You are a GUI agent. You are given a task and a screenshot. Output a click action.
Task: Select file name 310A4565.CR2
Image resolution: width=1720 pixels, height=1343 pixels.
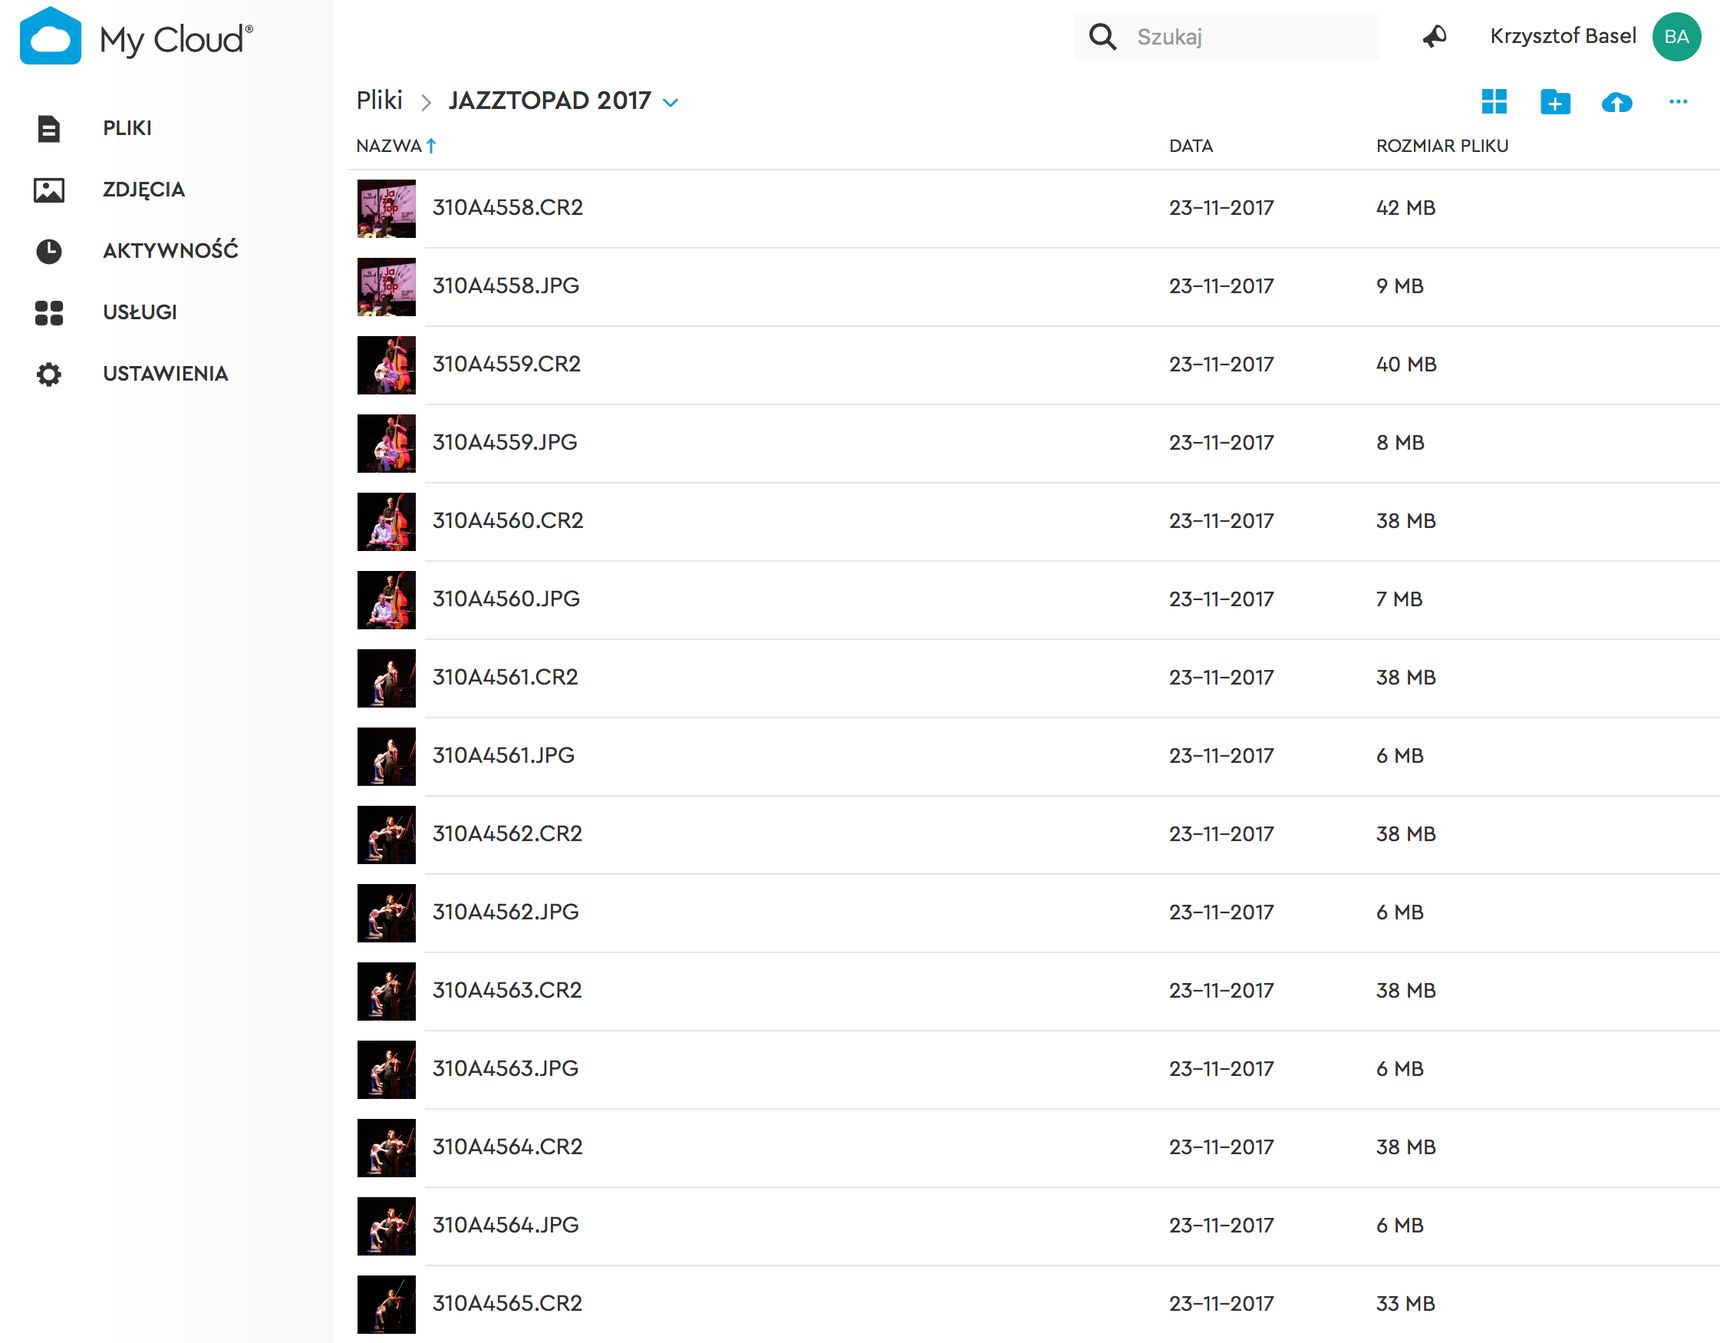pyautogui.click(x=507, y=1303)
